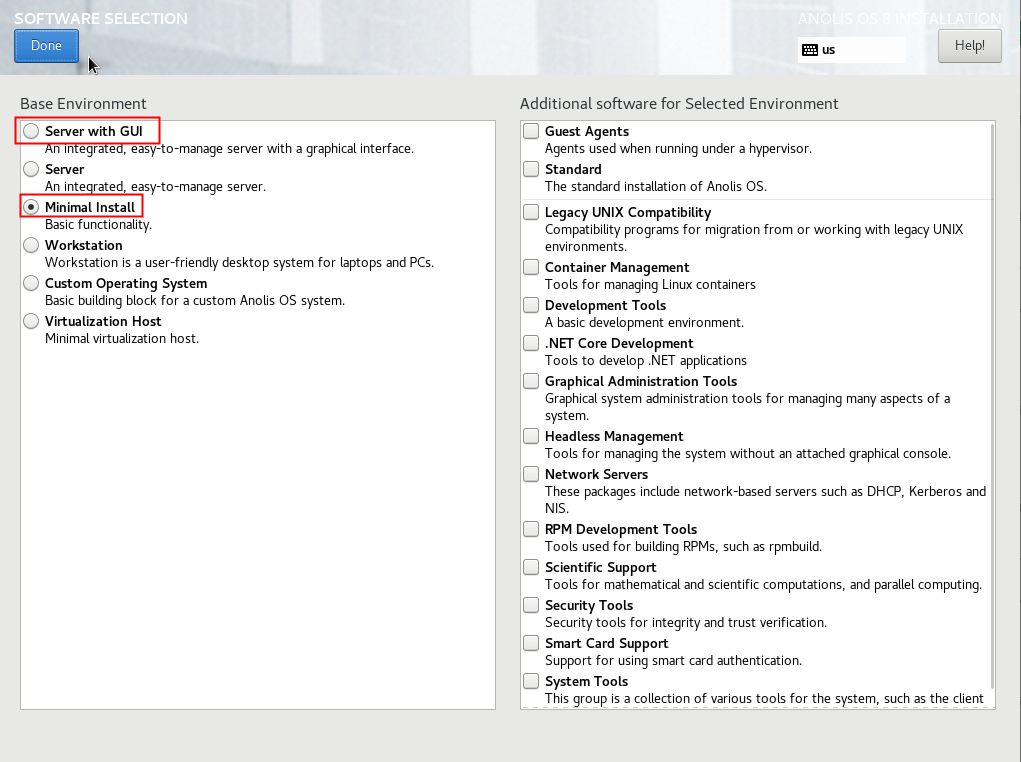Tick Graphical Administration Tools checkbox
The height and width of the screenshot is (762, 1021).
tap(531, 381)
